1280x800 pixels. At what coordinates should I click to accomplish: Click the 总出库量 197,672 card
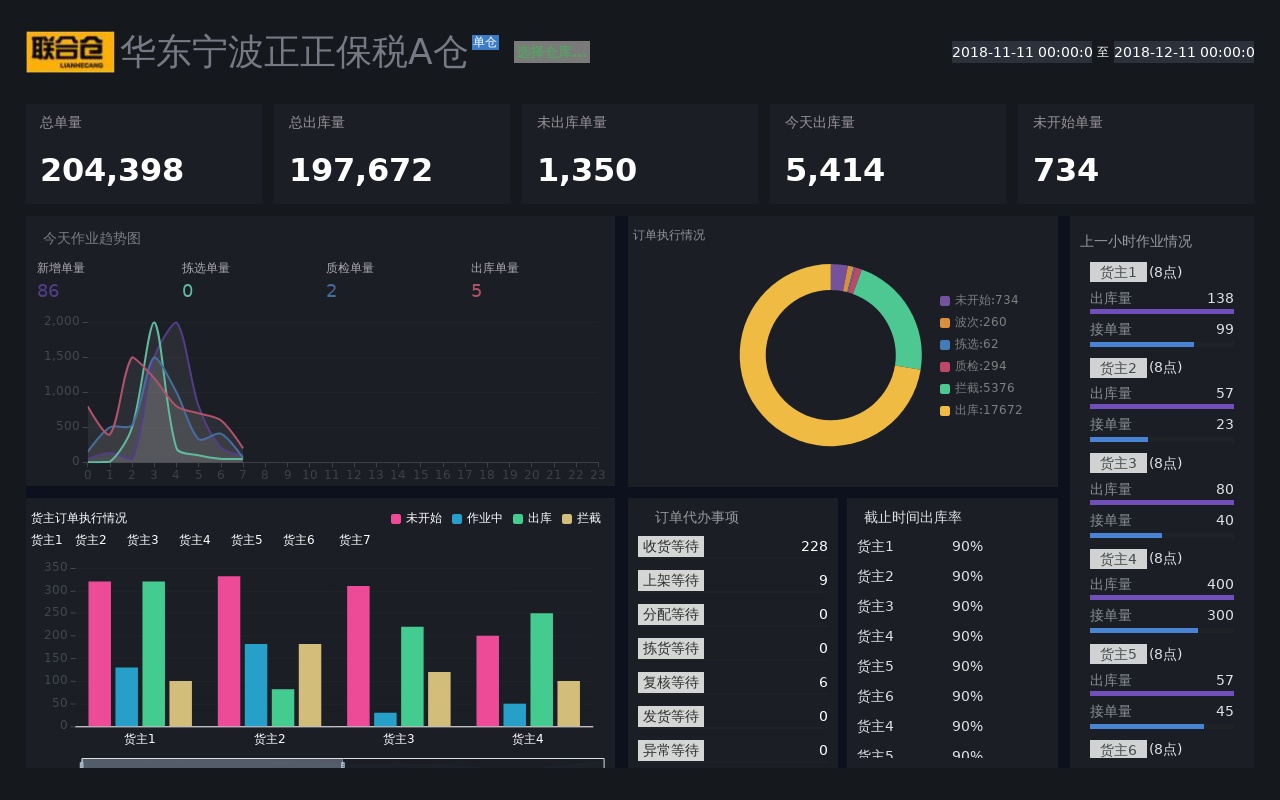(x=392, y=154)
